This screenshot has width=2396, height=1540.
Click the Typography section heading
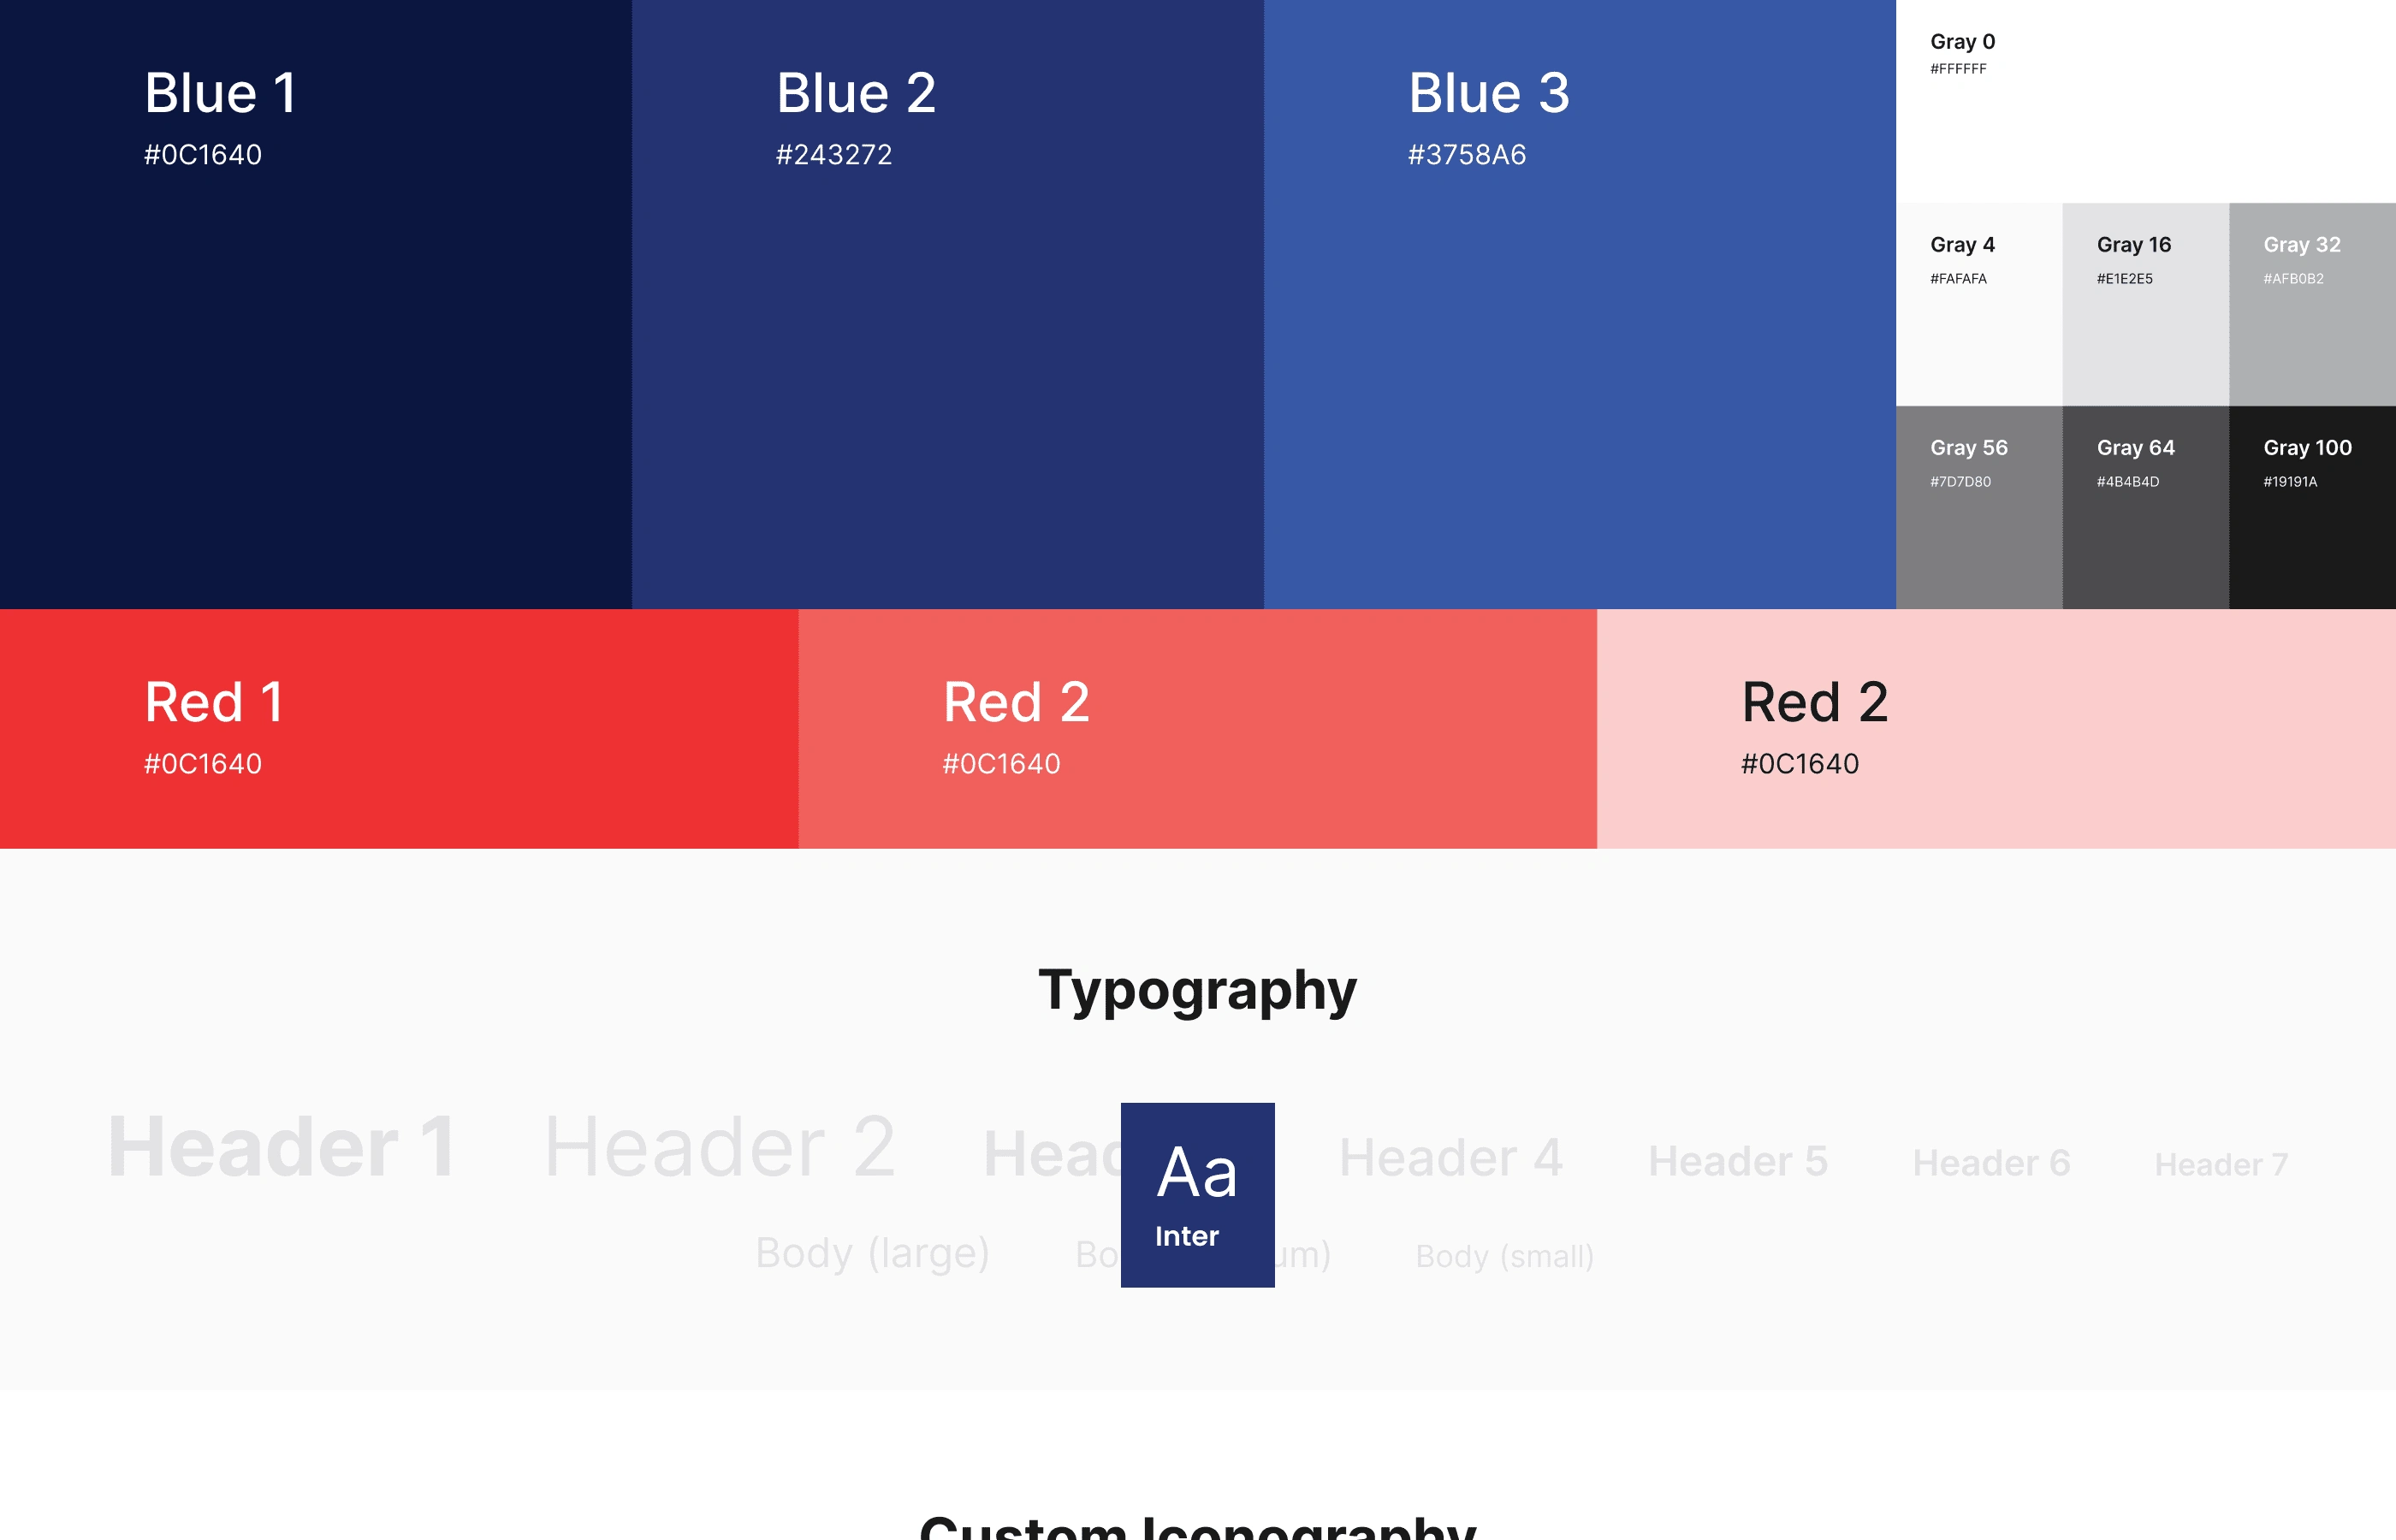pos(1198,992)
